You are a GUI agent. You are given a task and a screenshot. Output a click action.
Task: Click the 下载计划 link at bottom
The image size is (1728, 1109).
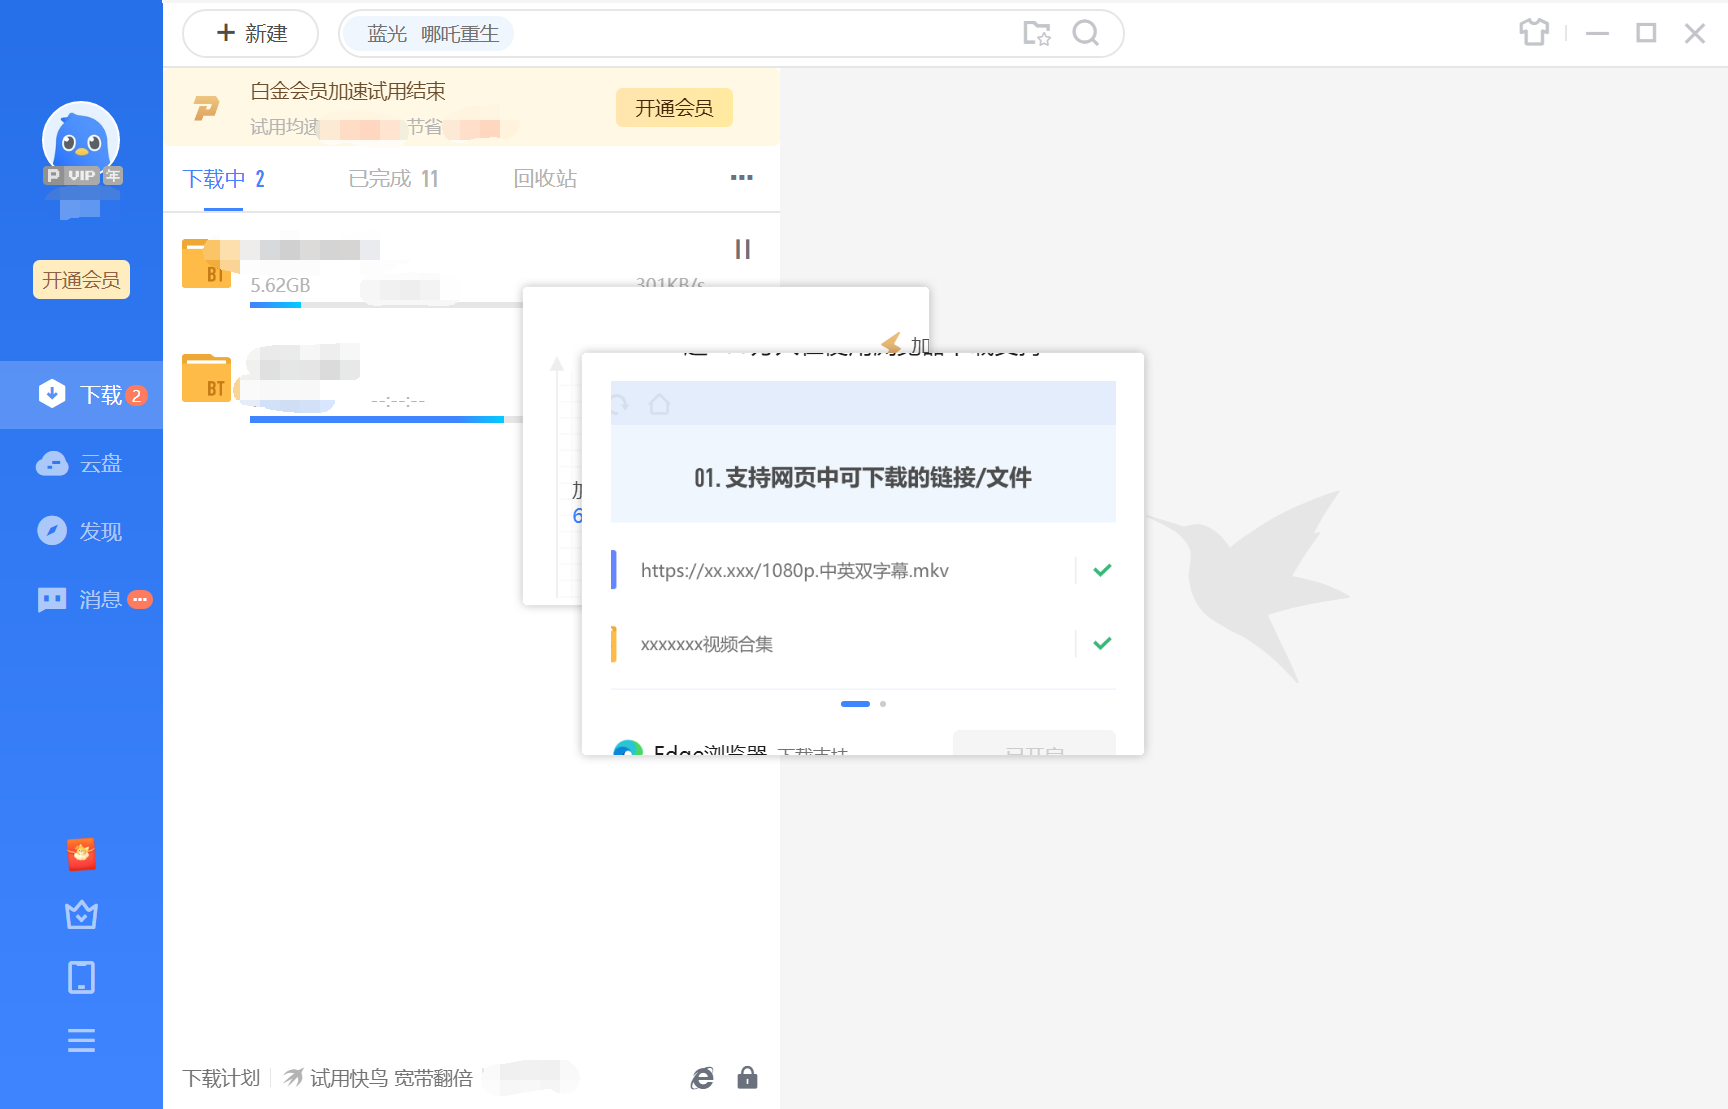(x=221, y=1078)
